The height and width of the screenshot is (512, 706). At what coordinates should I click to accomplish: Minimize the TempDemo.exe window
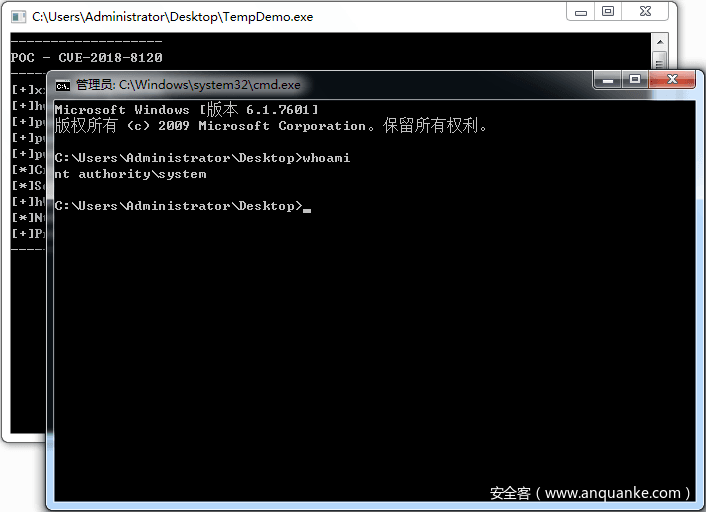click(582, 11)
